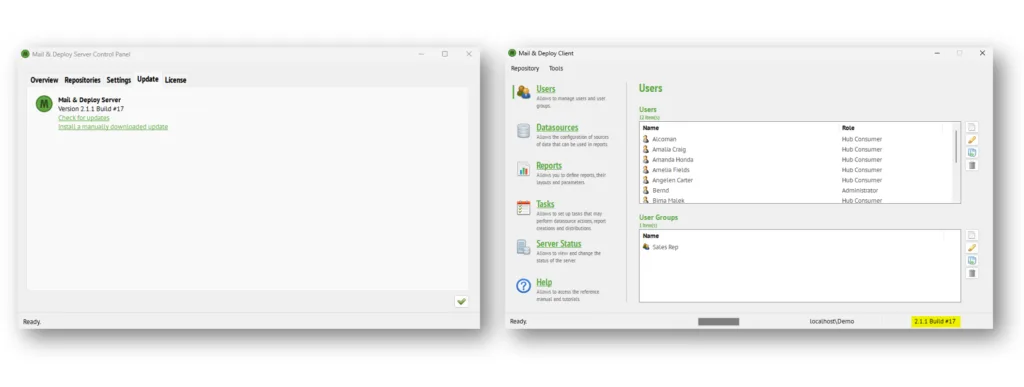Select the Update tab
1024x387 pixels.
pos(148,80)
